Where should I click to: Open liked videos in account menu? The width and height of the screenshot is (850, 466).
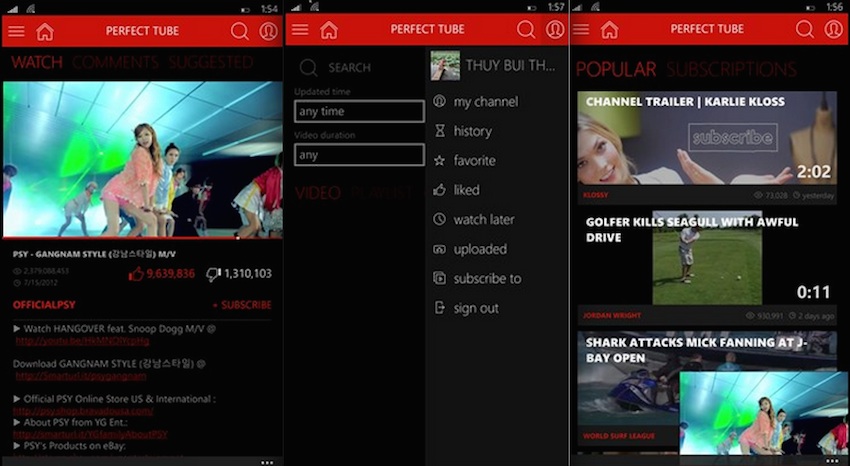click(466, 190)
